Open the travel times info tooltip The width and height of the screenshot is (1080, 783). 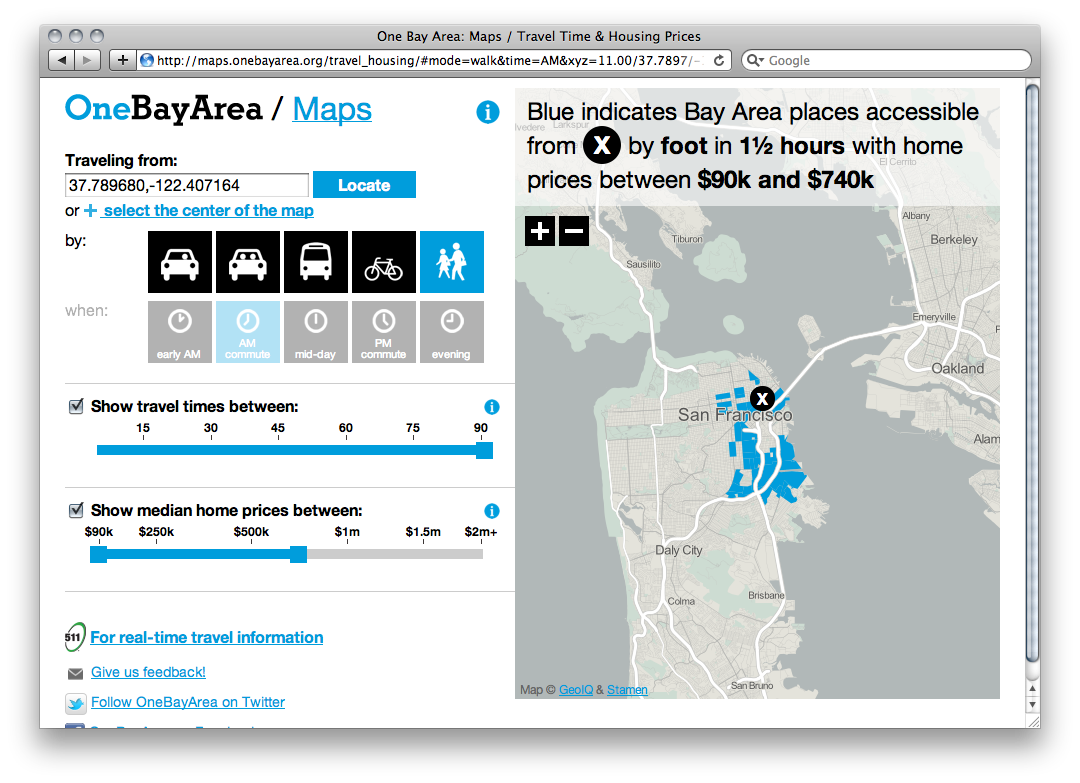coord(491,407)
